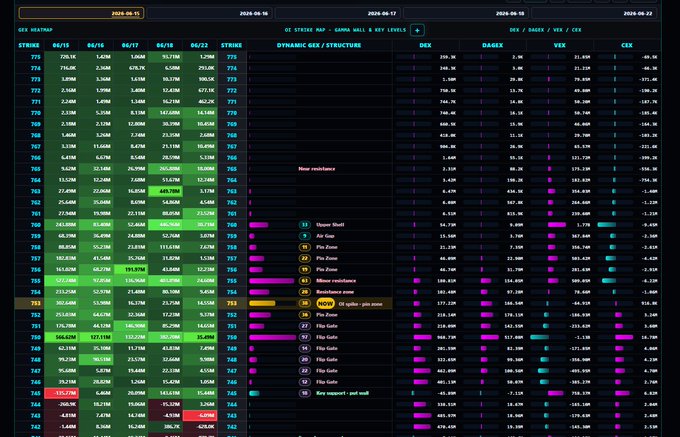680x437 pixels.
Task: Click strike 760 in the heatmap strike column
Action: pyautogui.click(x=36, y=225)
